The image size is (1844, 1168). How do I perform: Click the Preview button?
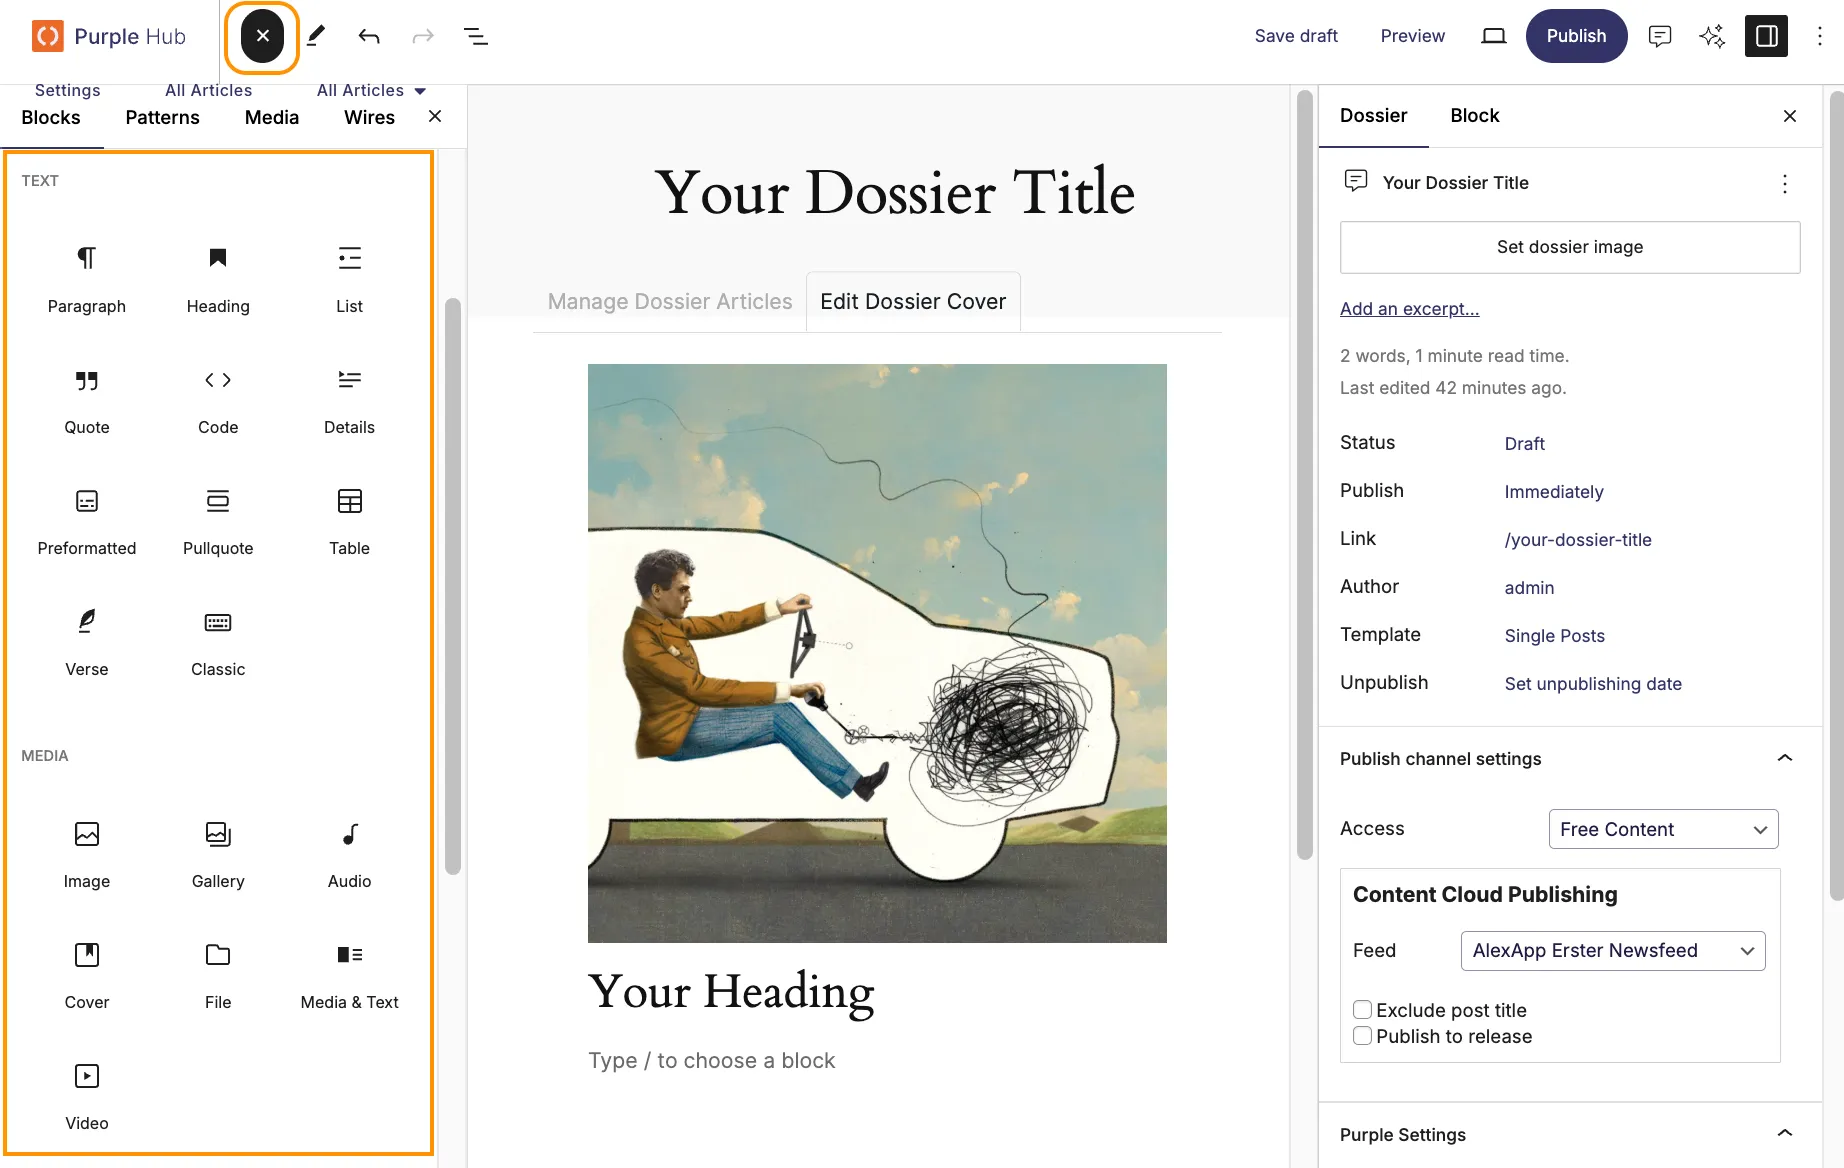(x=1412, y=36)
